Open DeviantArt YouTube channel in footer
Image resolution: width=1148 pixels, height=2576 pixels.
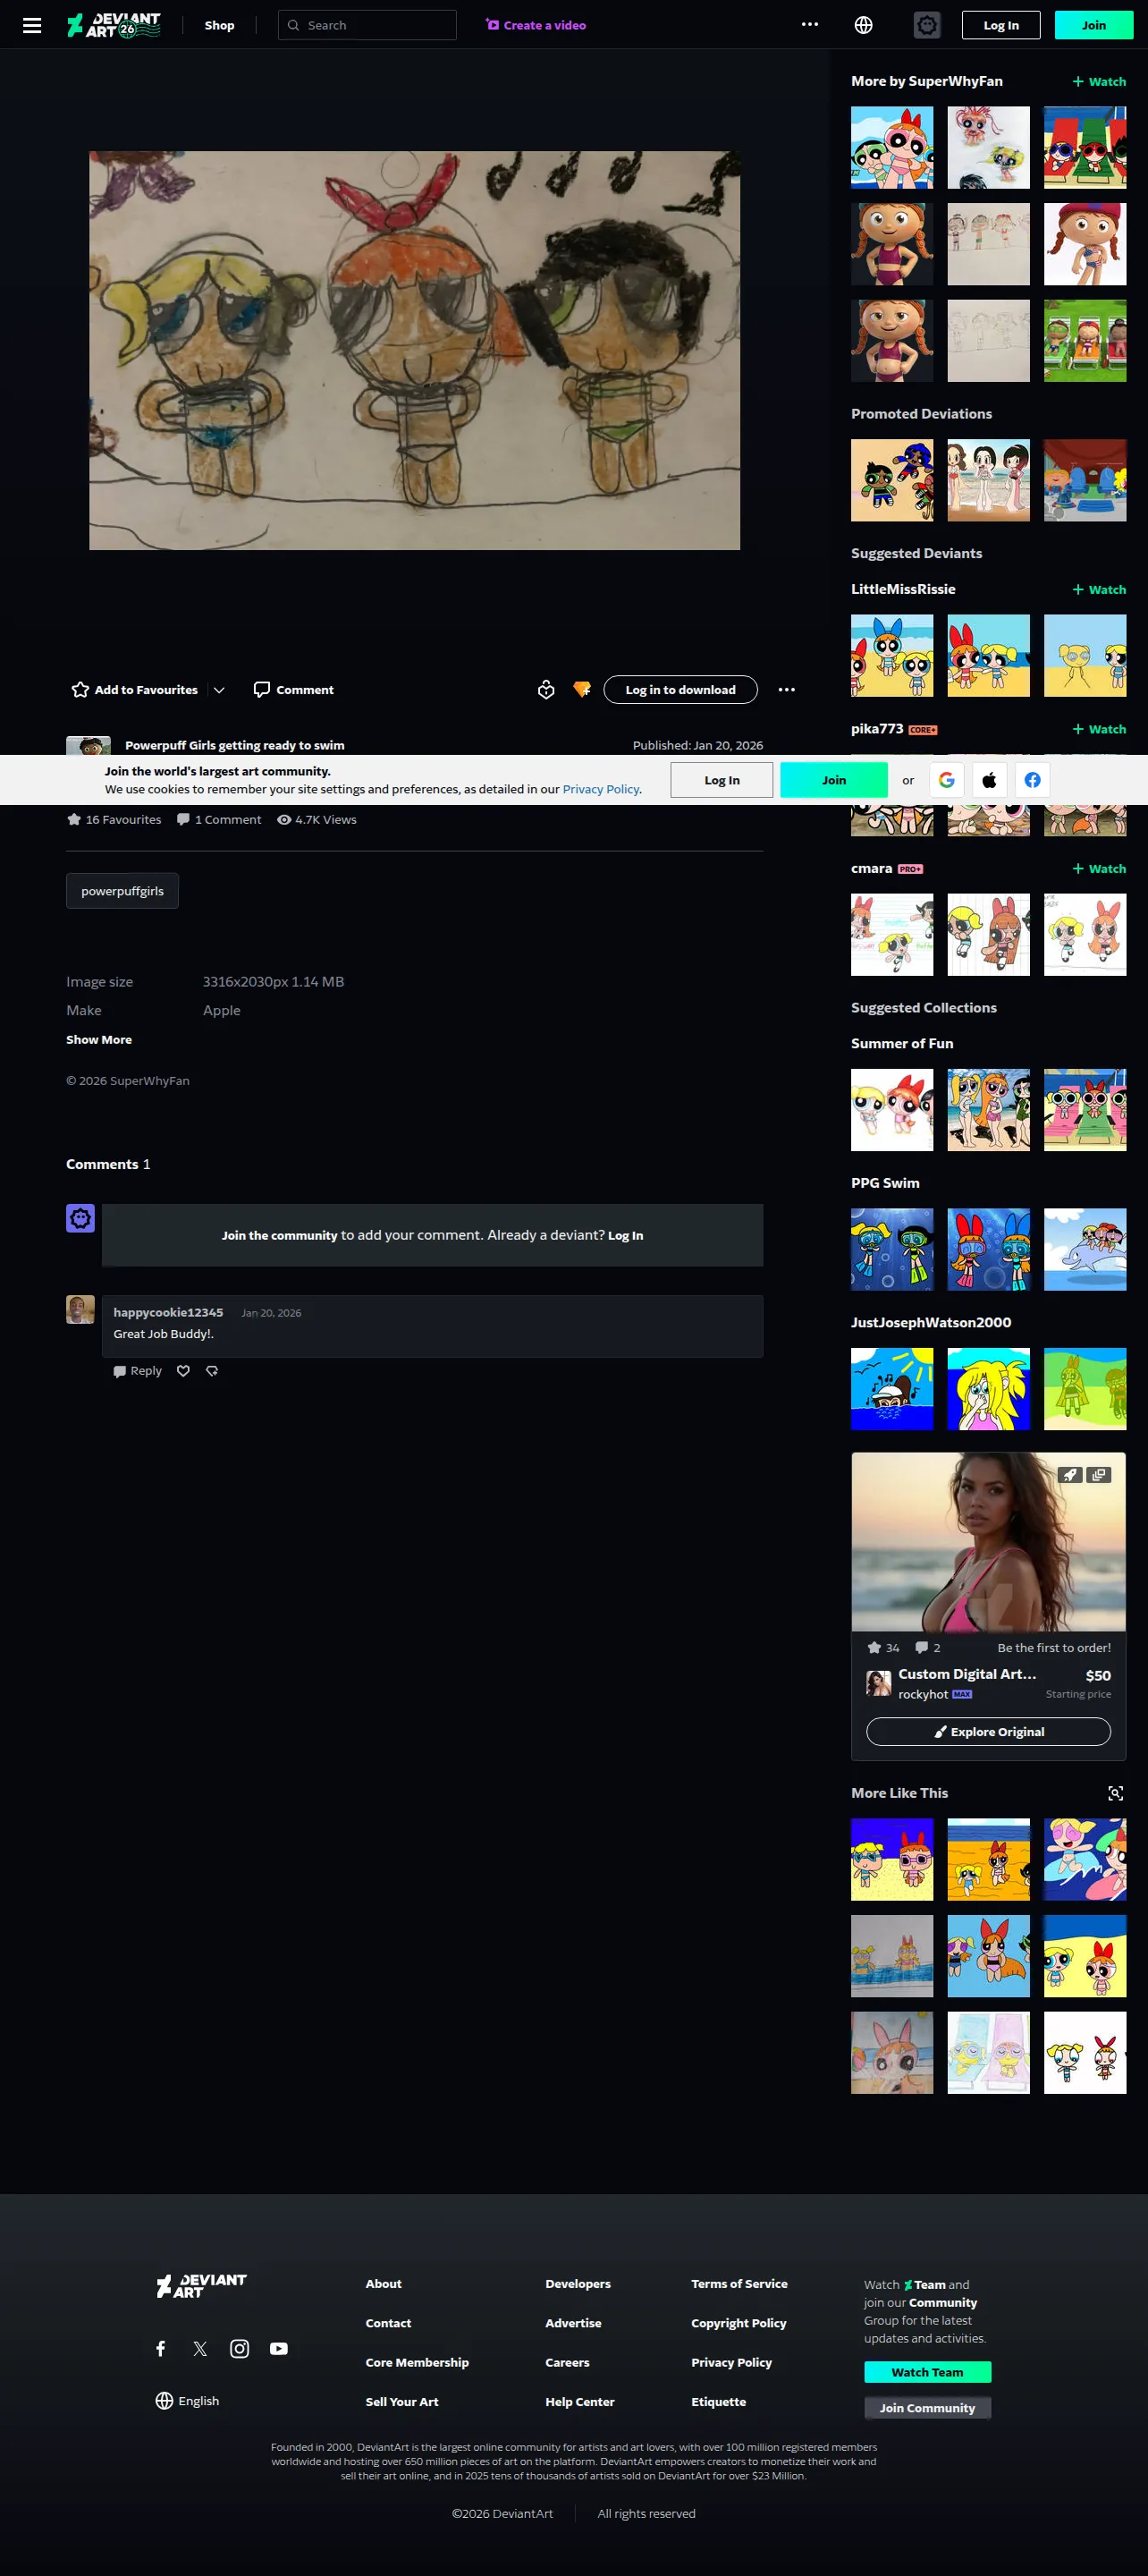(279, 2349)
